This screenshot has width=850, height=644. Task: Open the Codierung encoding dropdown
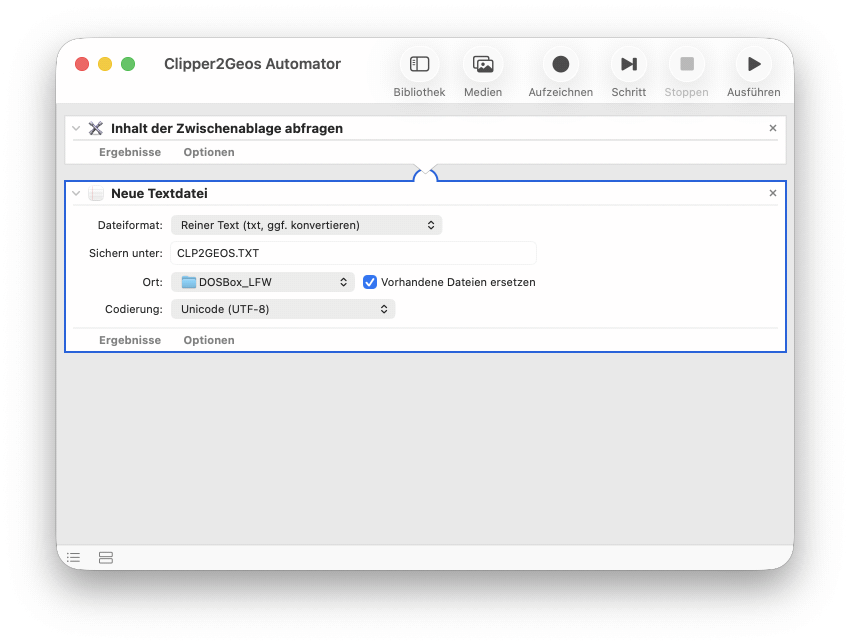283,309
